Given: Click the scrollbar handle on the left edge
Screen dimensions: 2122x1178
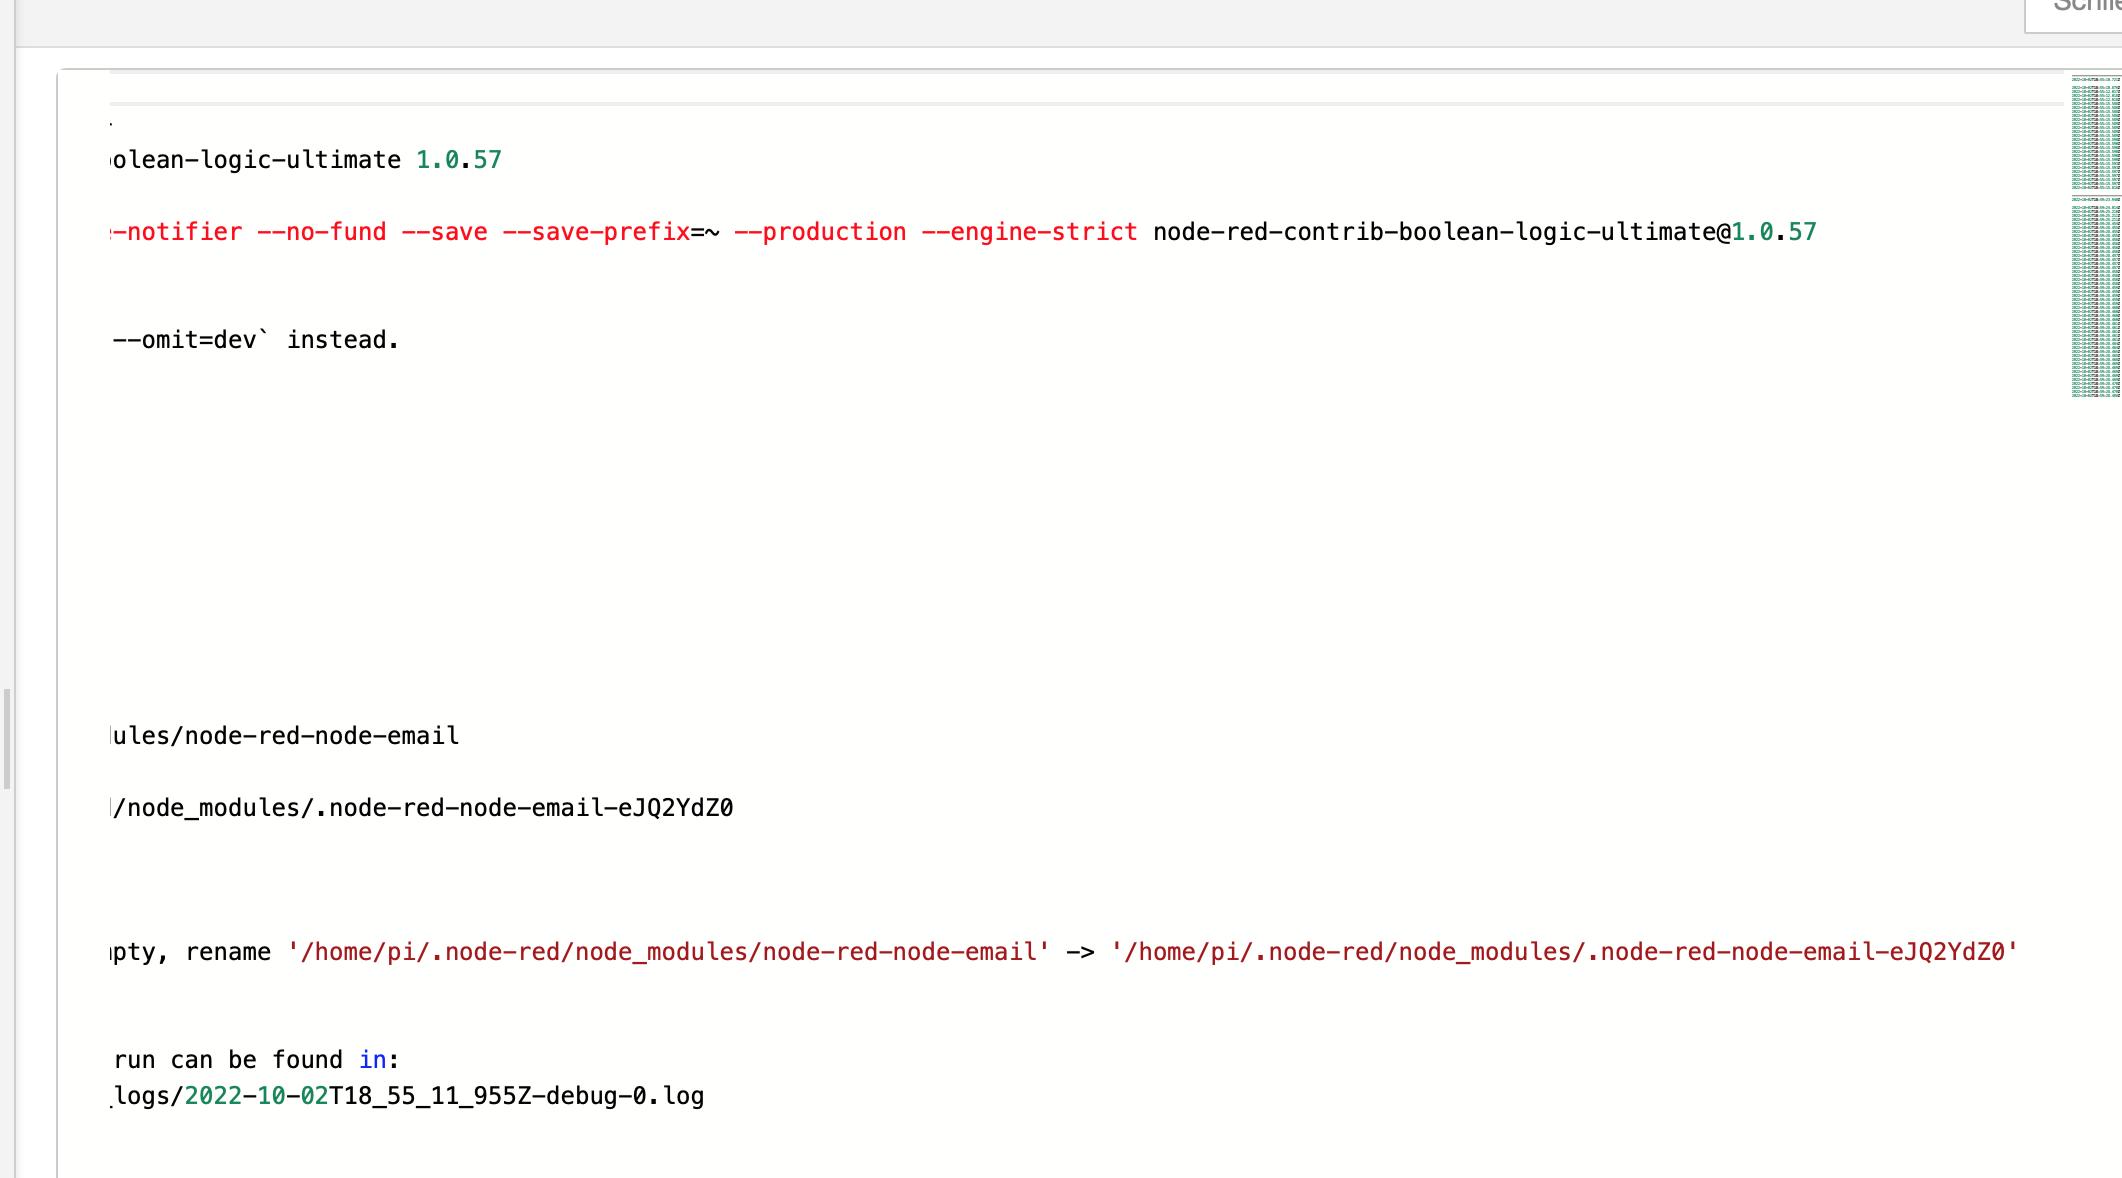Looking at the screenshot, I should click(7, 738).
